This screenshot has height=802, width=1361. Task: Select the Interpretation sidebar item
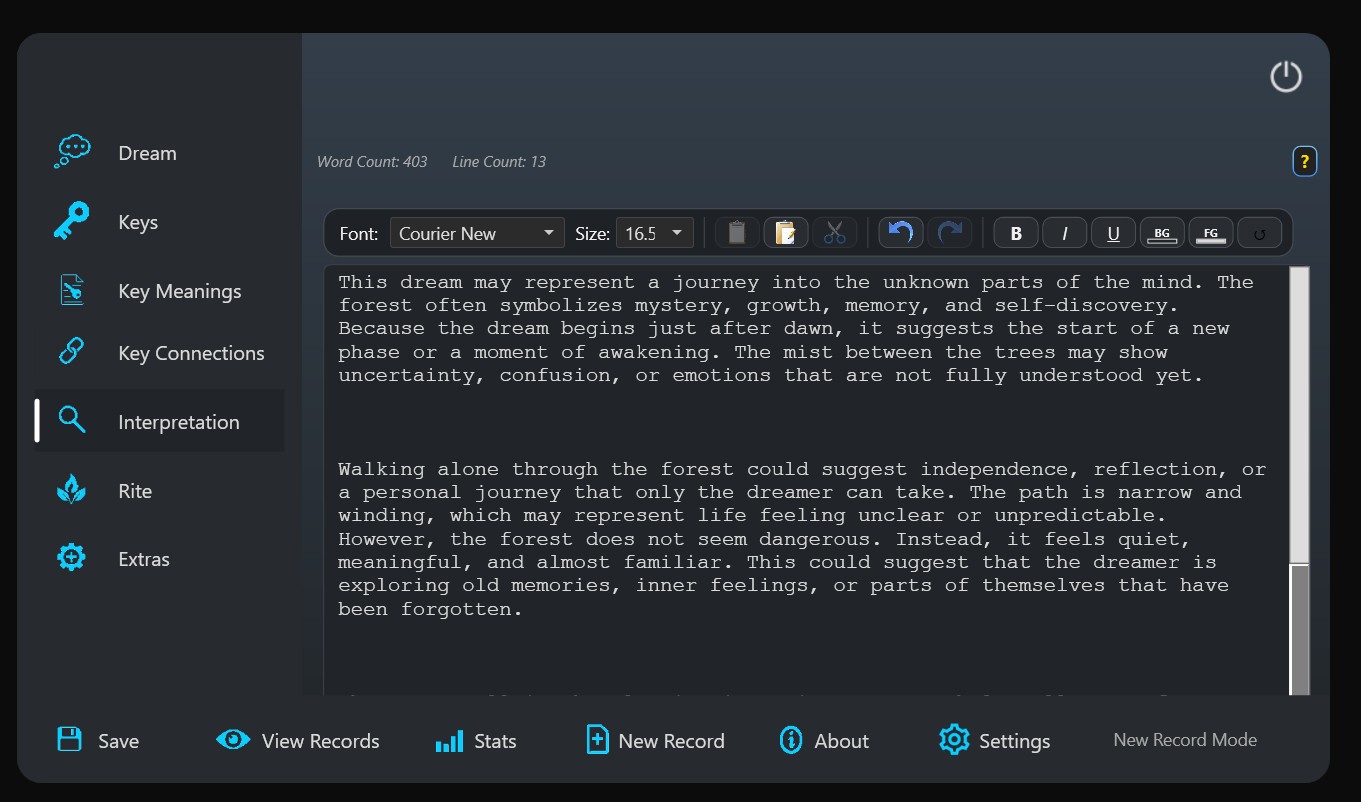(x=159, y=421)
